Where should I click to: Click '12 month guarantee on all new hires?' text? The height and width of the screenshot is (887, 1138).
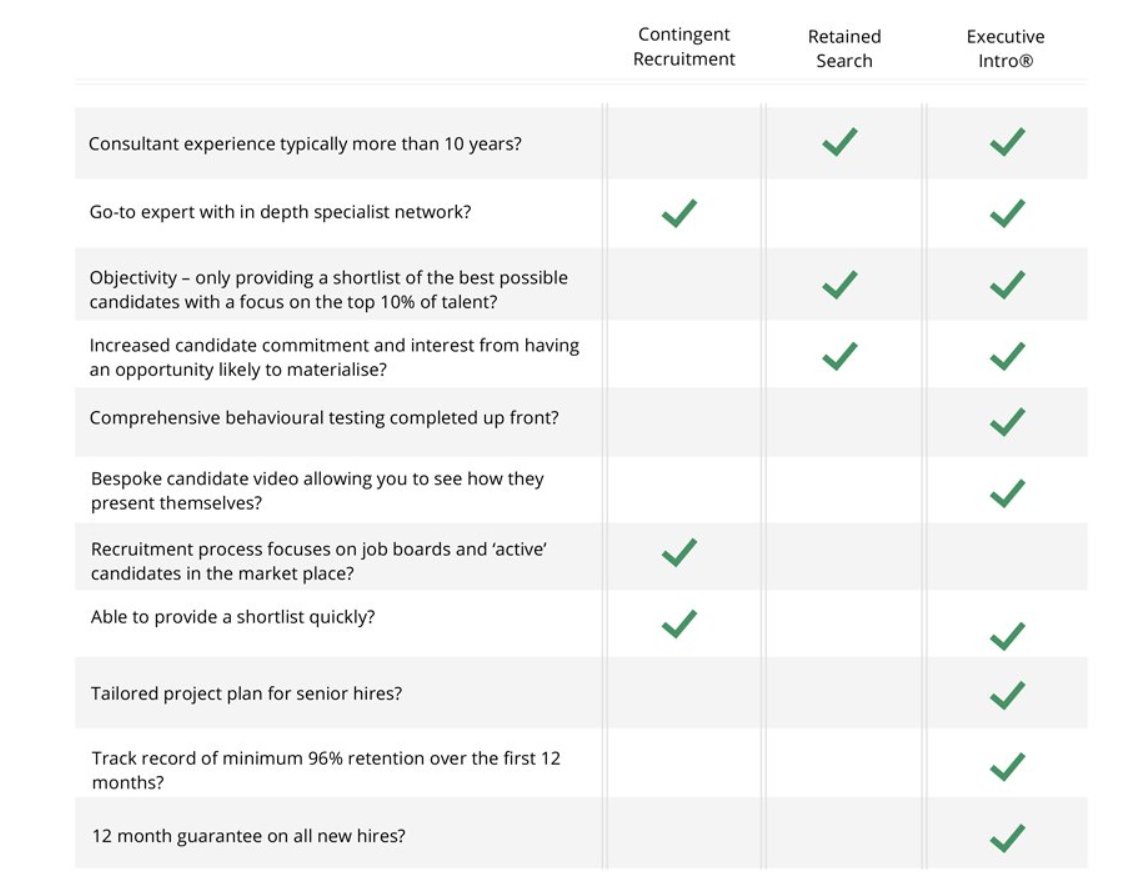pyautogui.click(x=248, y=836)
